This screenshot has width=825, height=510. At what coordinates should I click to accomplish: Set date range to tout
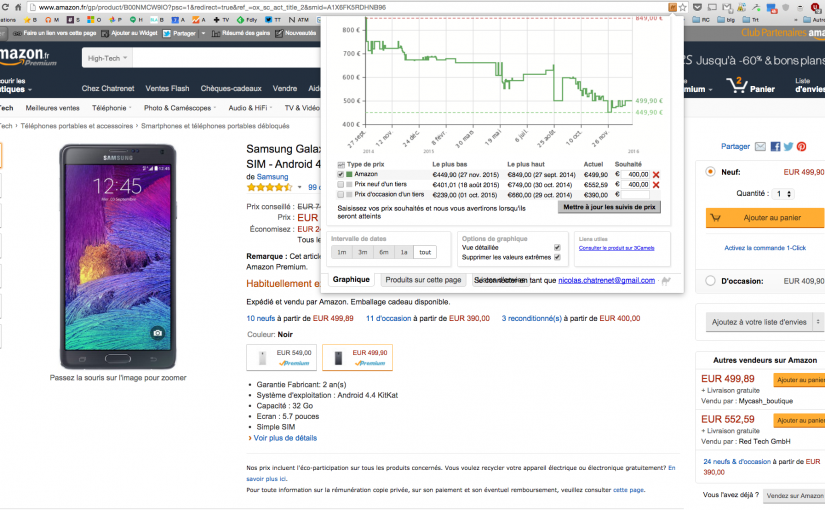(x=425, y=252)
